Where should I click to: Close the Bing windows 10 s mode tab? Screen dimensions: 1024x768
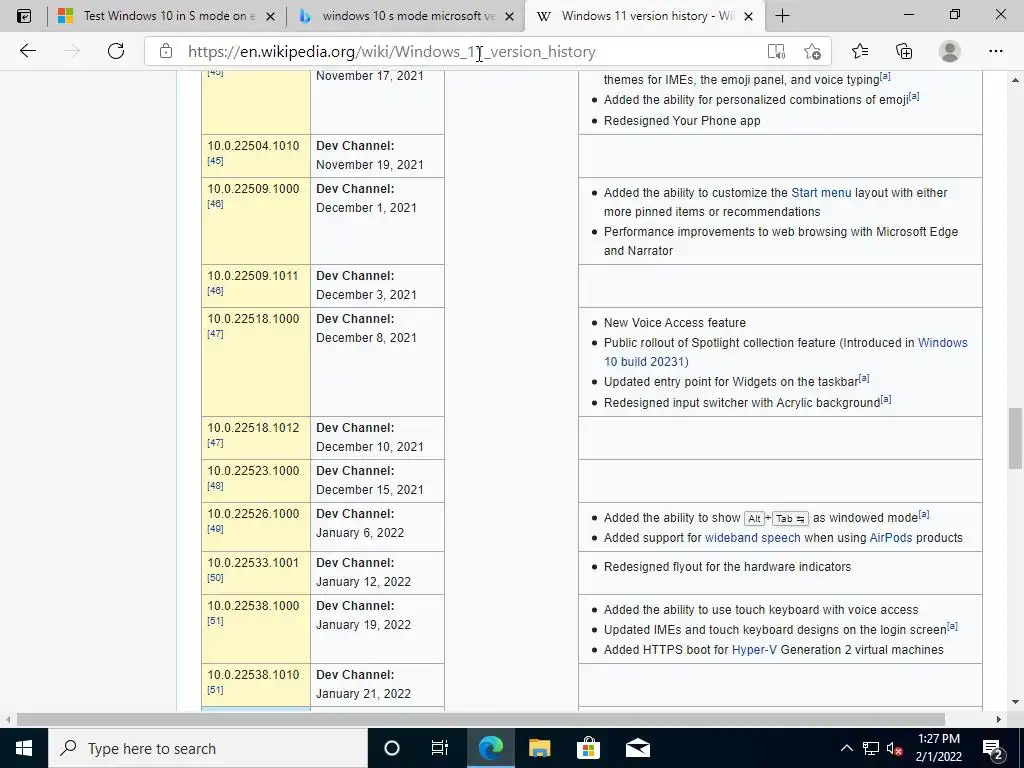pyautogui.click(x=509, y=16)
